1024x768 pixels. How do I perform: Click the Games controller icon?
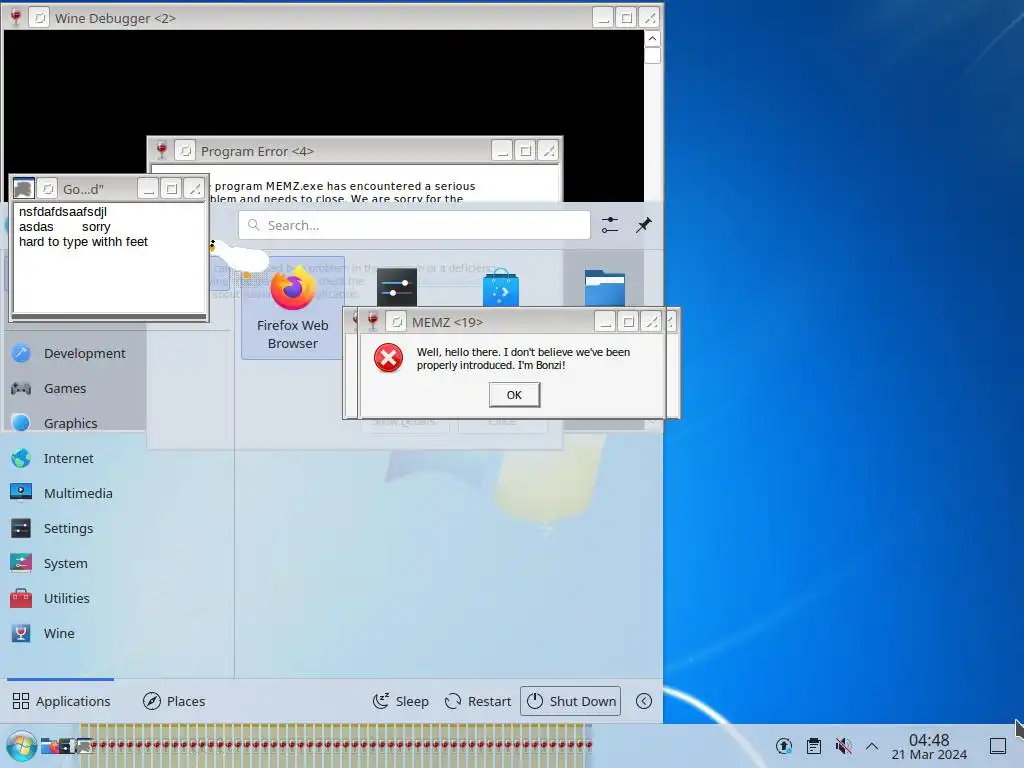coord(21,389)
